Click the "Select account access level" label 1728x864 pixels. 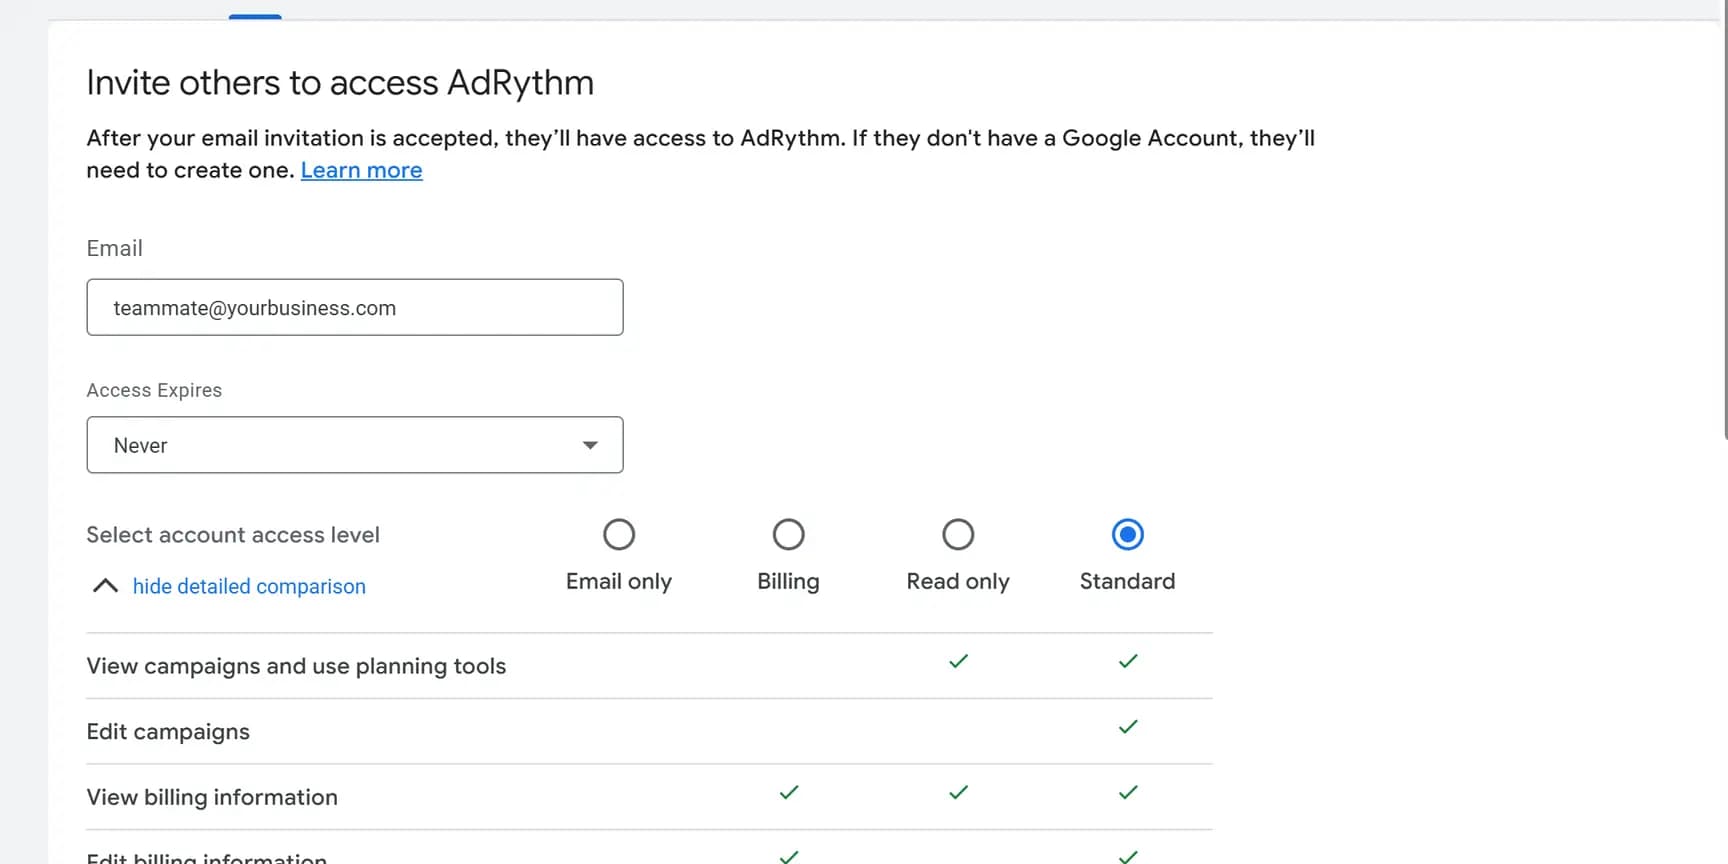tap(233, 535)
